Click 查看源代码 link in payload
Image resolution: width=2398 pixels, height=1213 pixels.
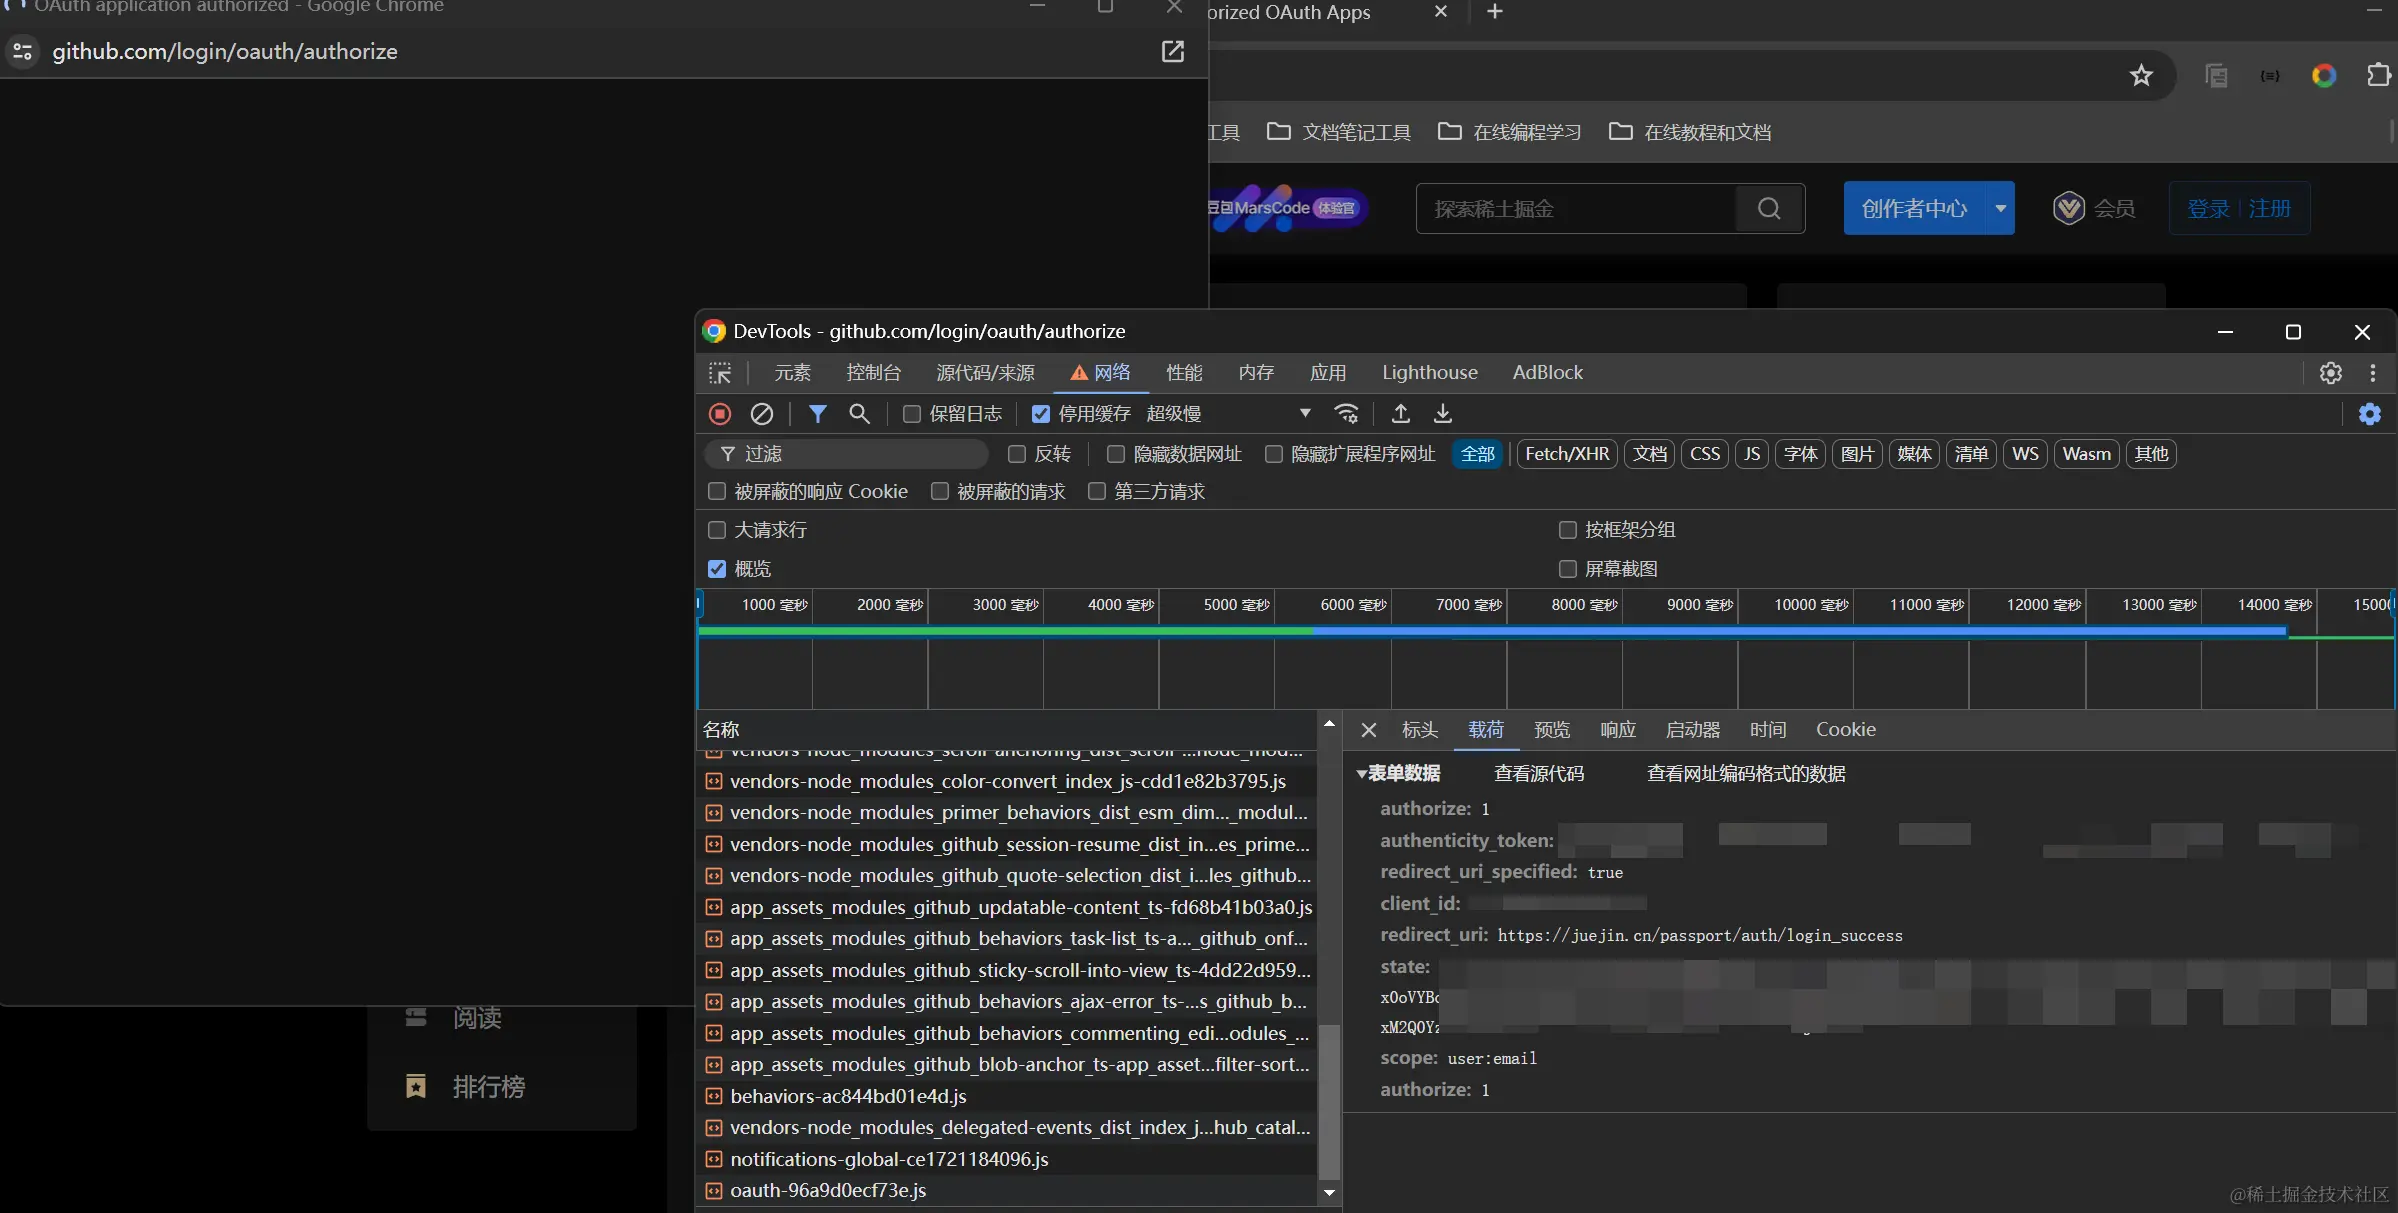coord(1538,774)
